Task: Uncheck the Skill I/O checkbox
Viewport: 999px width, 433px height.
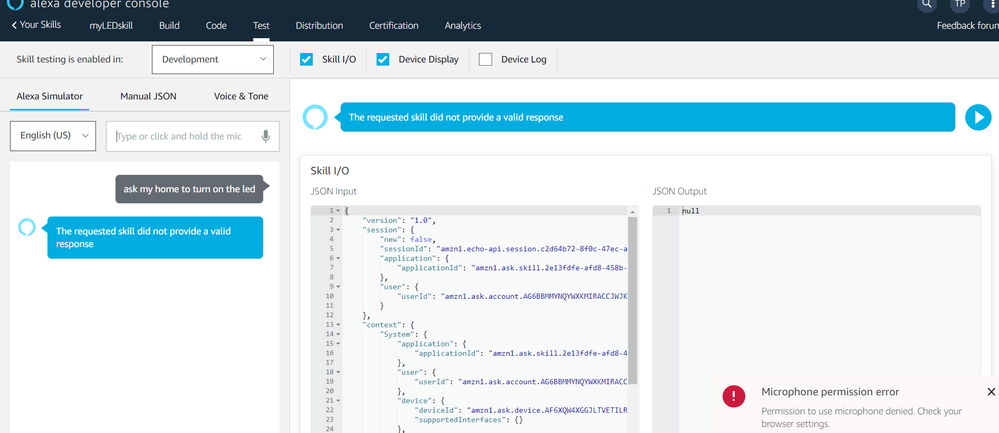Action: point(307,59)
